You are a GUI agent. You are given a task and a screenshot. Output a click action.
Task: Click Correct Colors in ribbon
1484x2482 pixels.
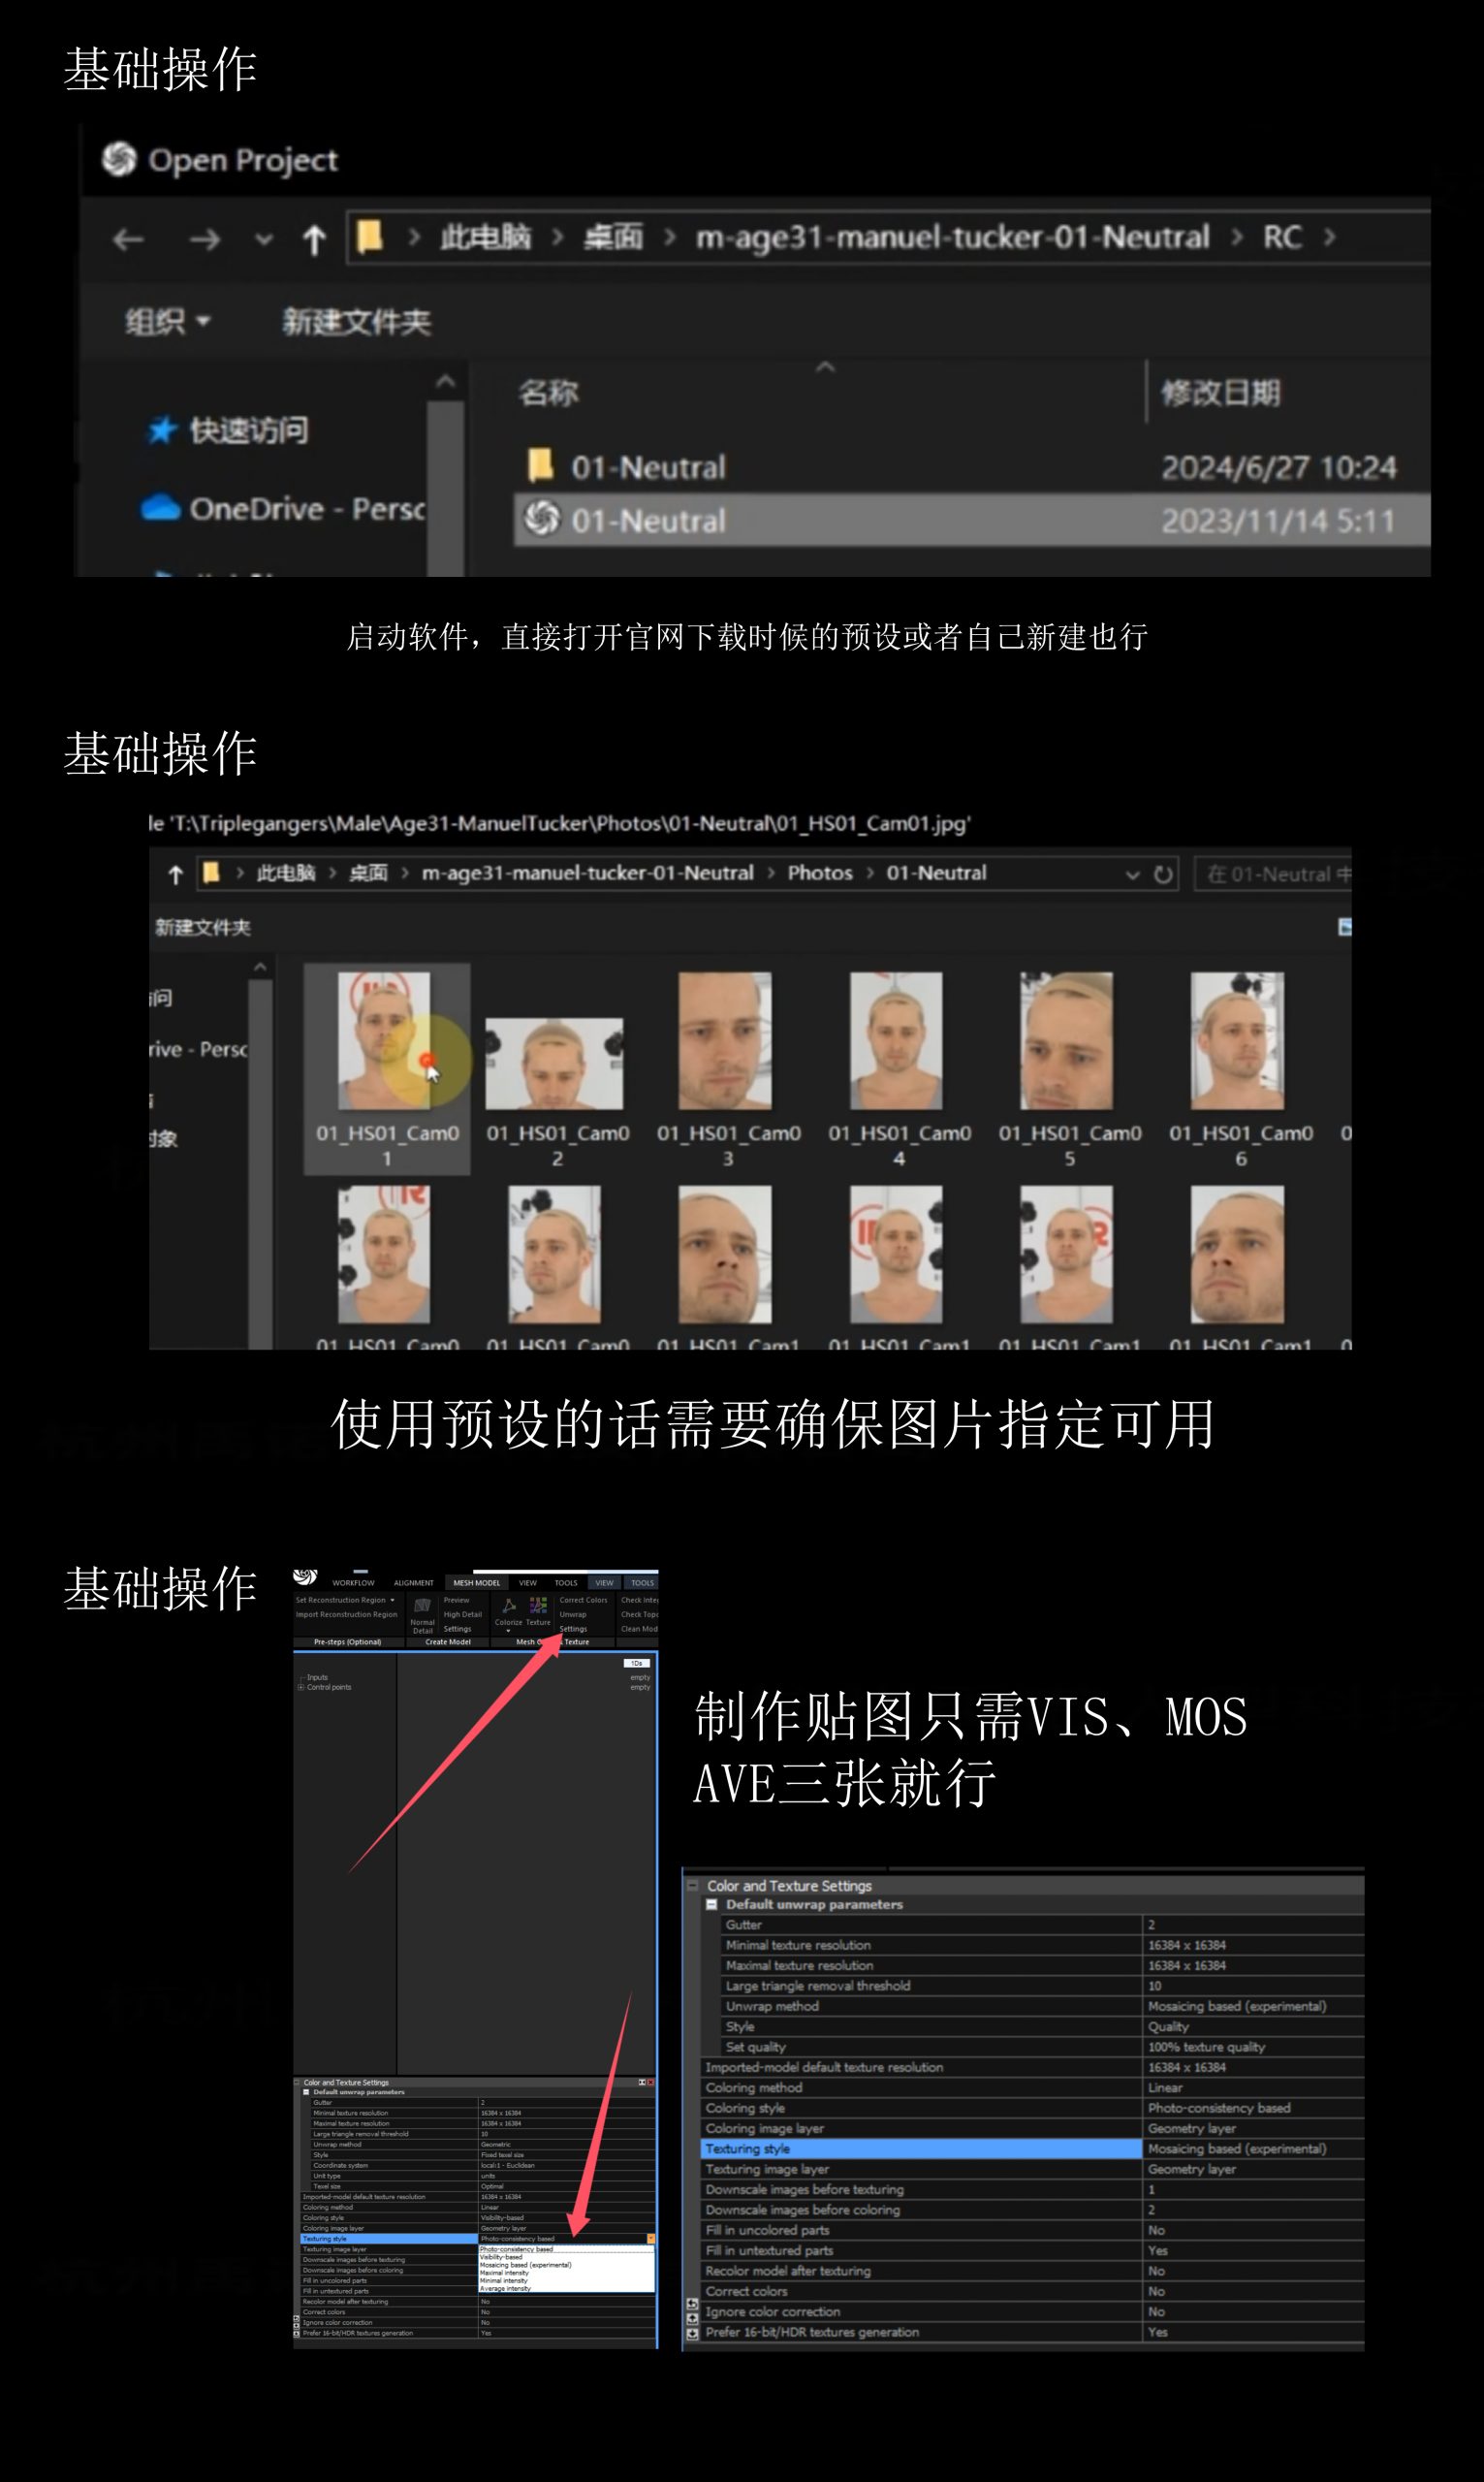pyautogui.click(x=584, y=1600)
